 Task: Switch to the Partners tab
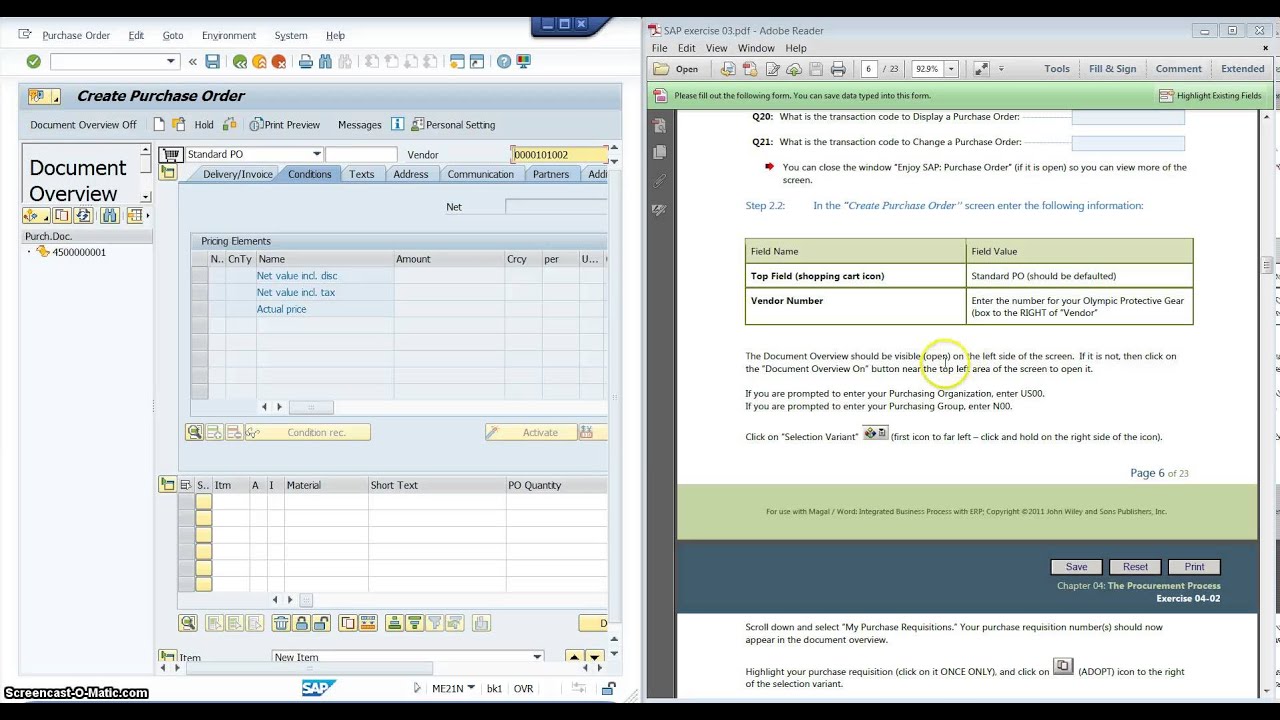[551, 174]
